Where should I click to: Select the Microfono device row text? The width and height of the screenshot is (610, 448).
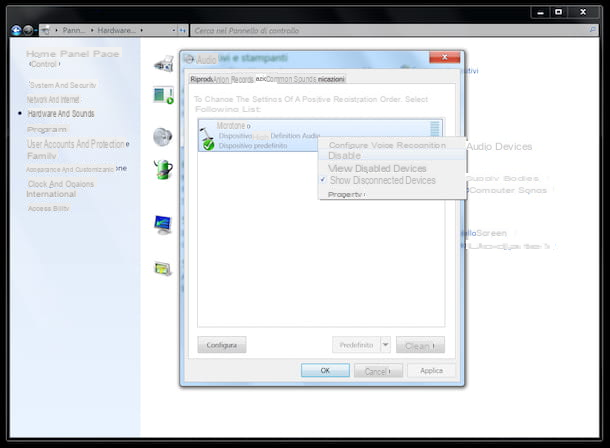[233, 126]
